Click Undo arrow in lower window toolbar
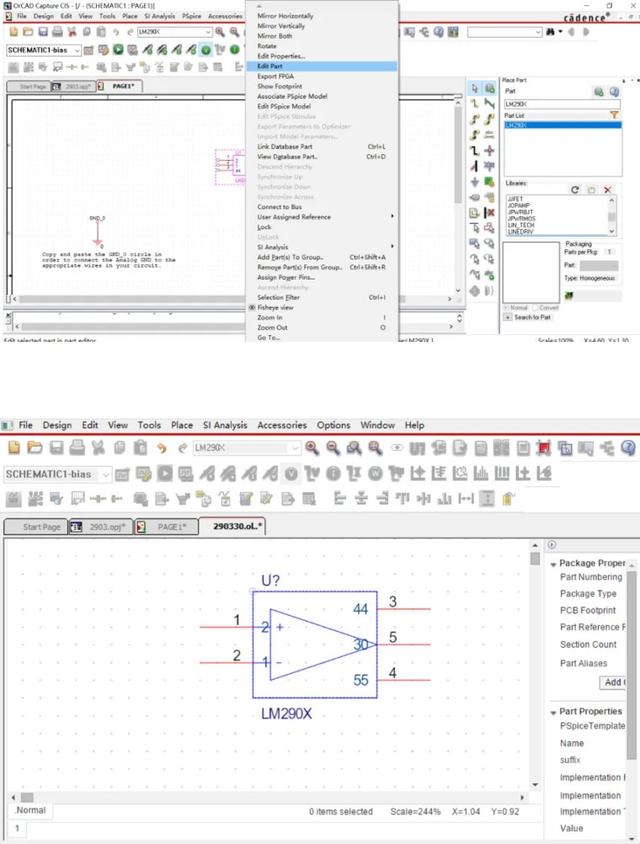 [161, 447]
